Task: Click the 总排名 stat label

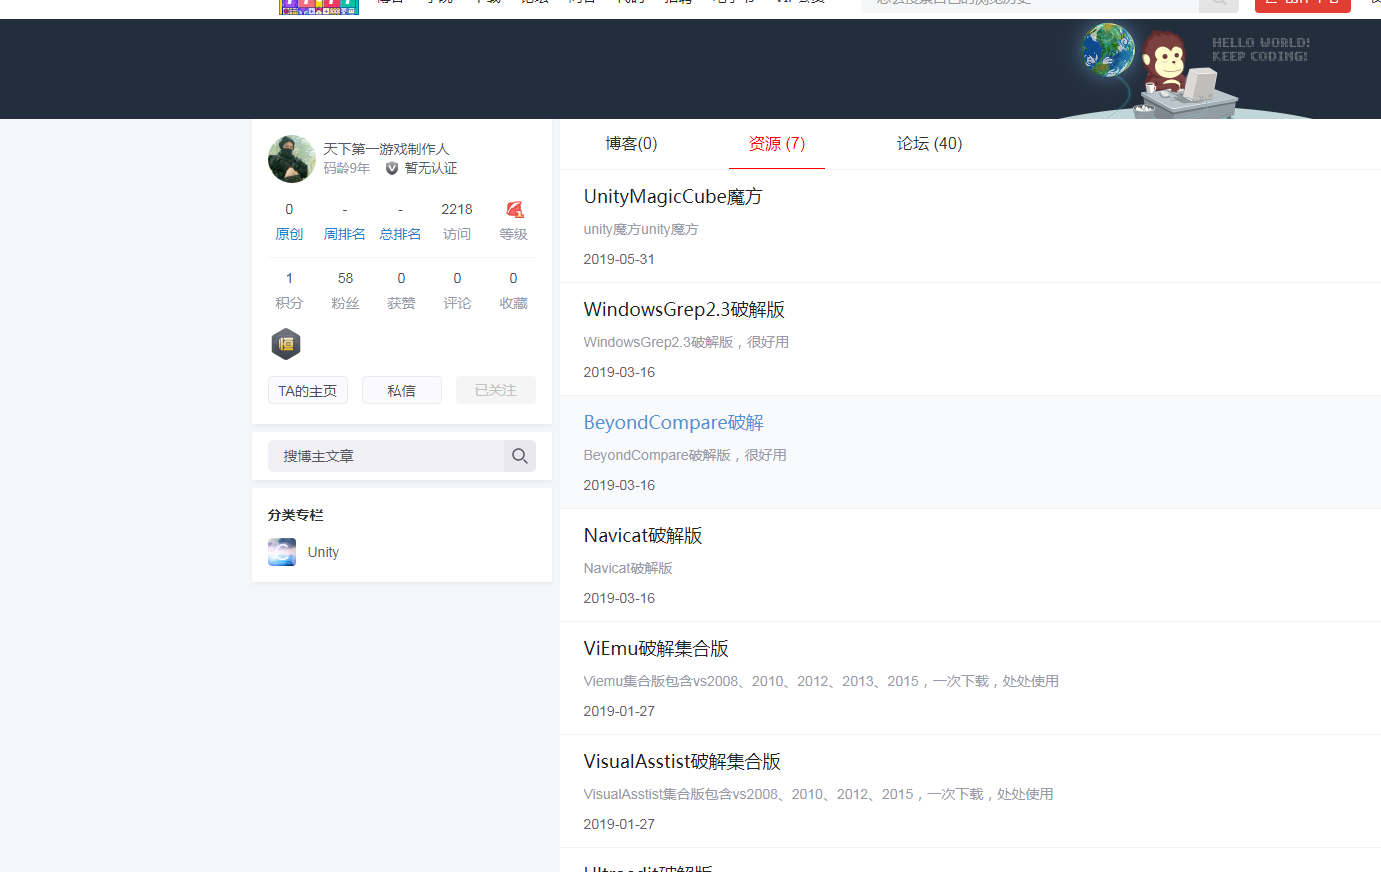Action: pyautogui.click(x=401, y=234)
